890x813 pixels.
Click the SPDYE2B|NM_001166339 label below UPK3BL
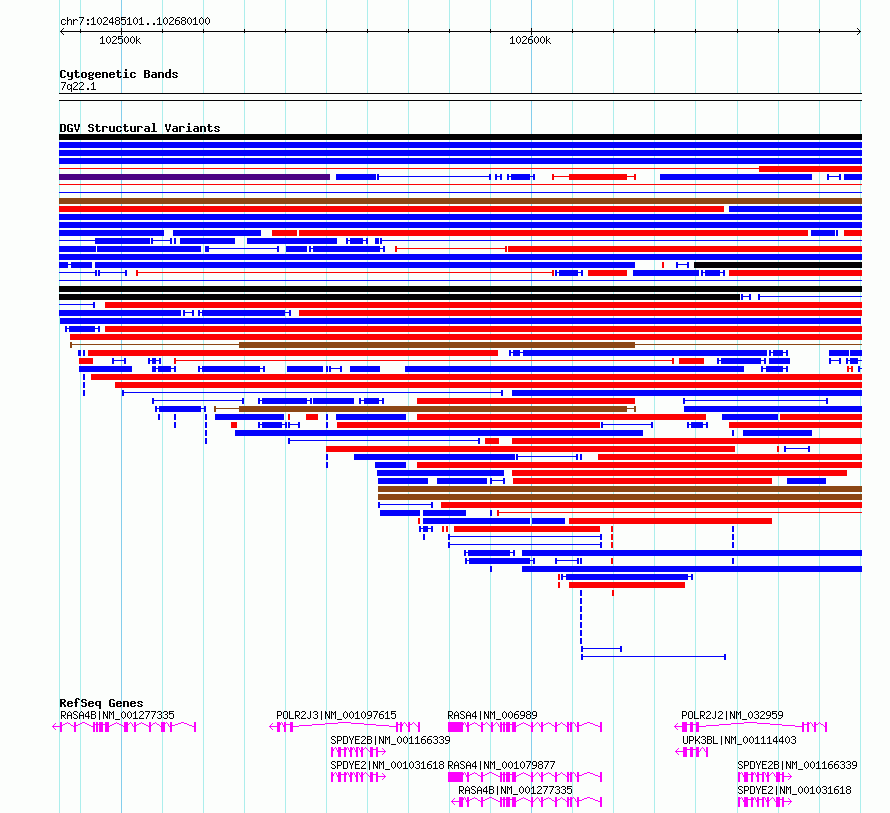[797, 765]
